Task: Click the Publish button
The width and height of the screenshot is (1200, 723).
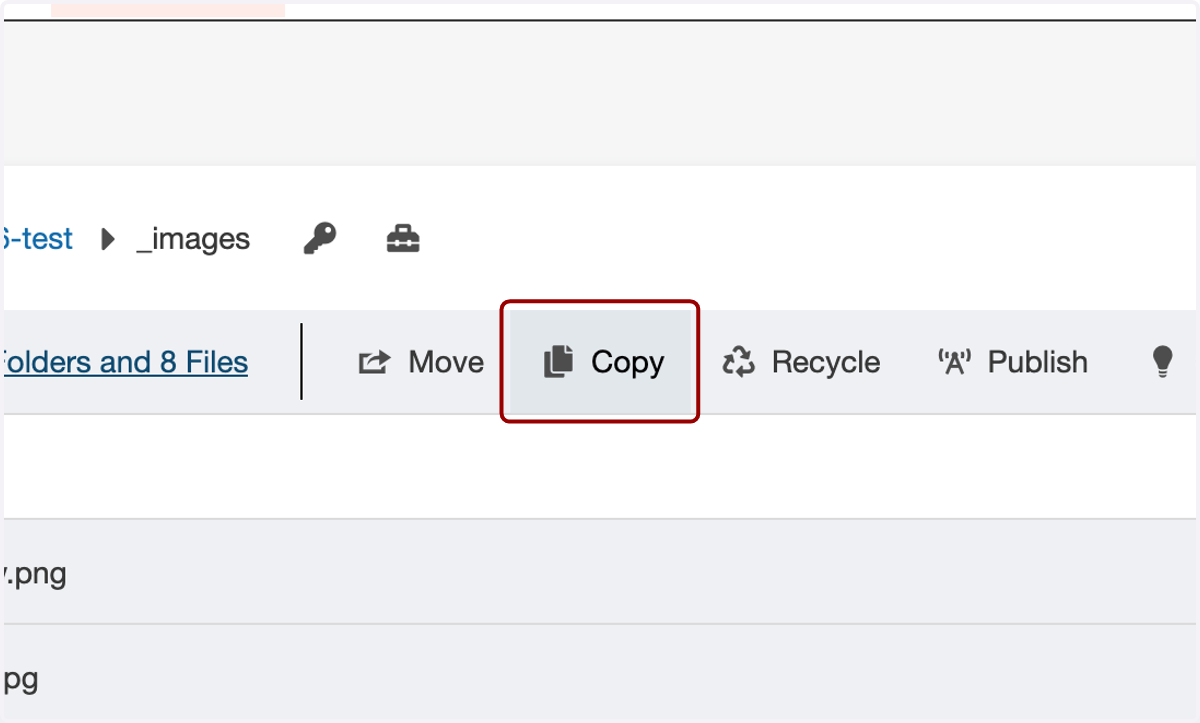Action: [x=1012, y=362]
